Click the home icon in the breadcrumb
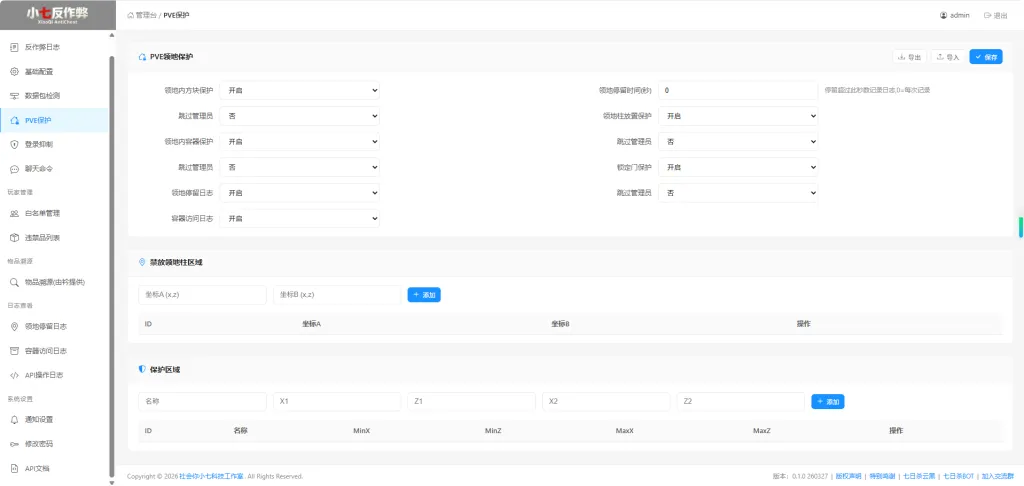This screenshot has height=486, width=1024. coord(131,16)
